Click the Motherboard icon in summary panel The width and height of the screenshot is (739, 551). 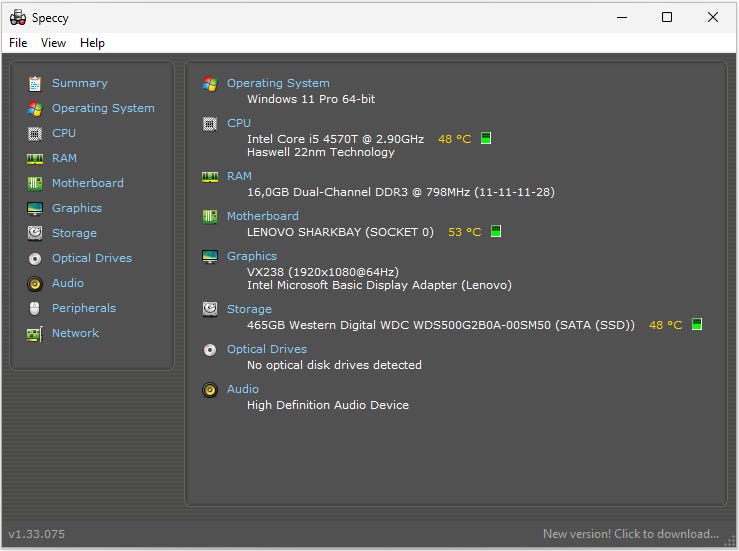click(210, 217)
